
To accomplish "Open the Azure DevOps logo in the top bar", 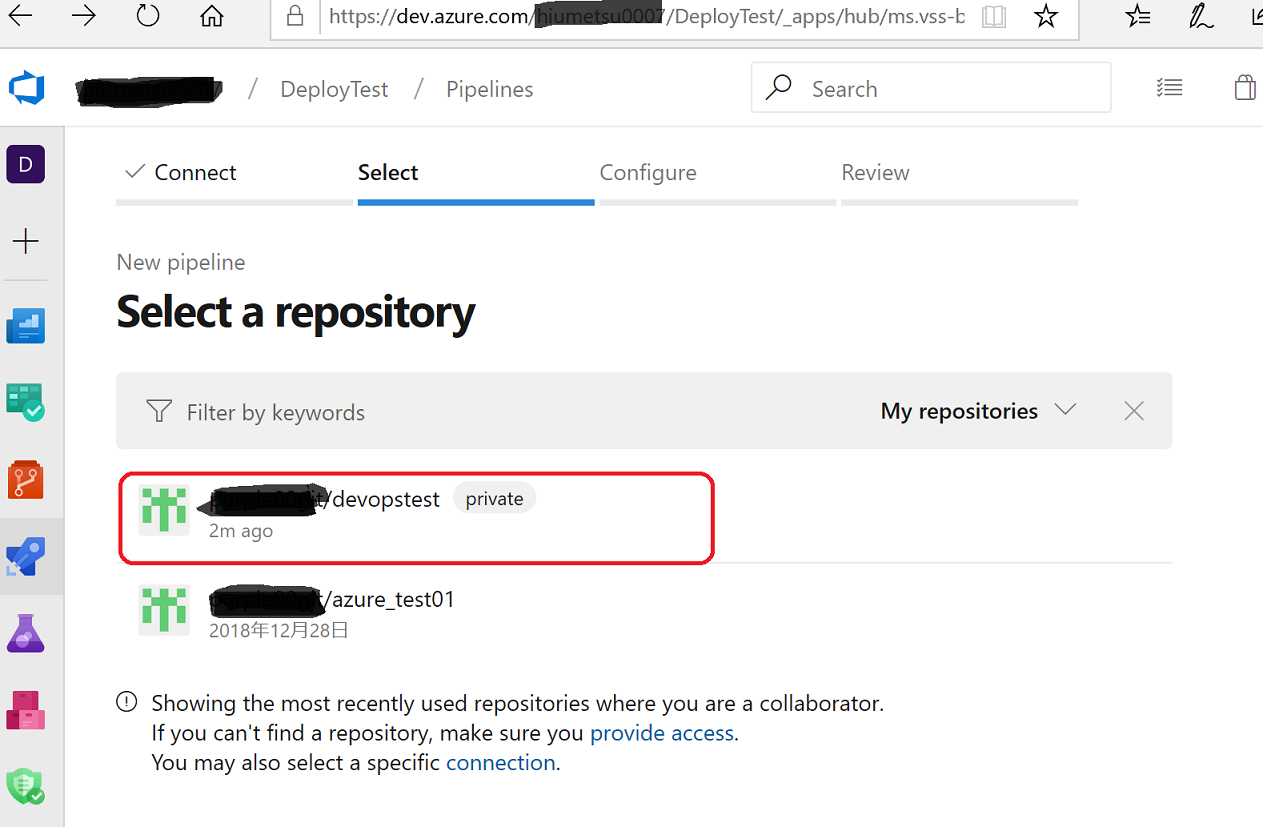I will tap(26, 88).
